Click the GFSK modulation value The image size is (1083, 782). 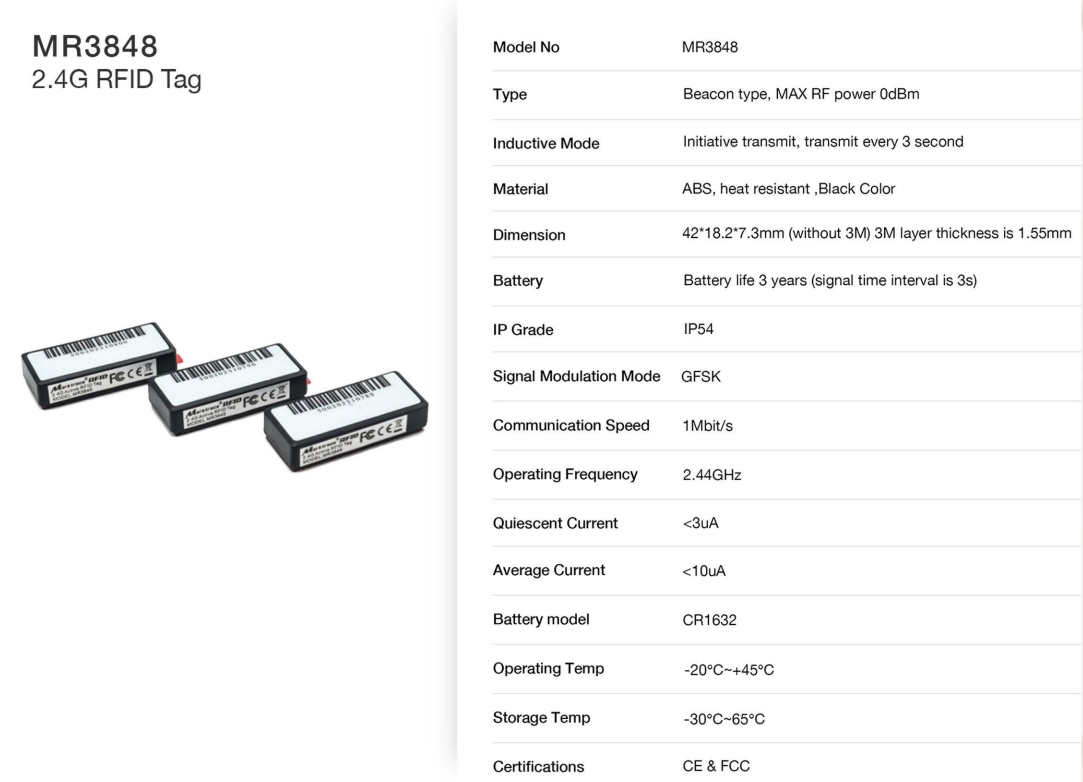coord(700,376)
